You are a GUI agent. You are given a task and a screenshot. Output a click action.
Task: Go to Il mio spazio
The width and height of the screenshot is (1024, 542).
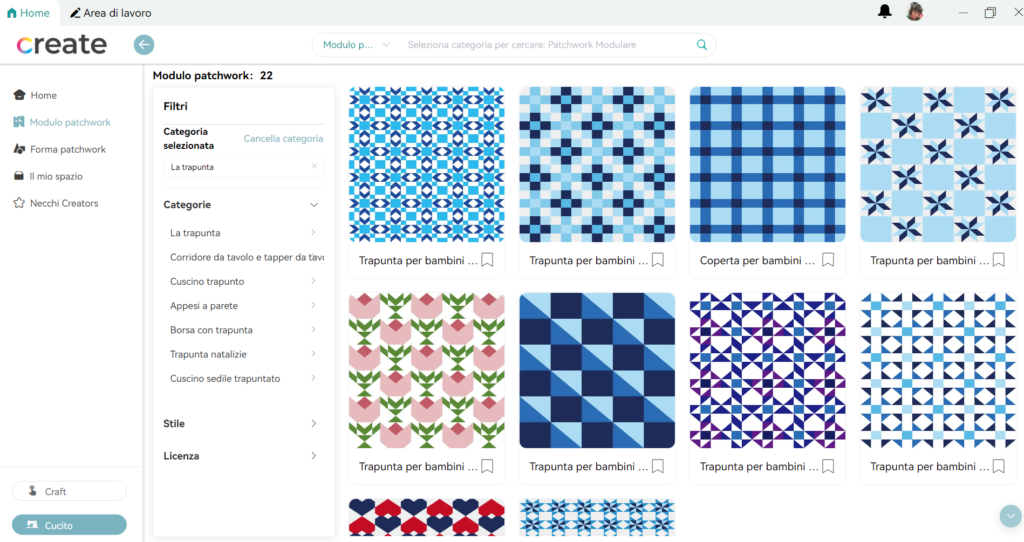55,176
